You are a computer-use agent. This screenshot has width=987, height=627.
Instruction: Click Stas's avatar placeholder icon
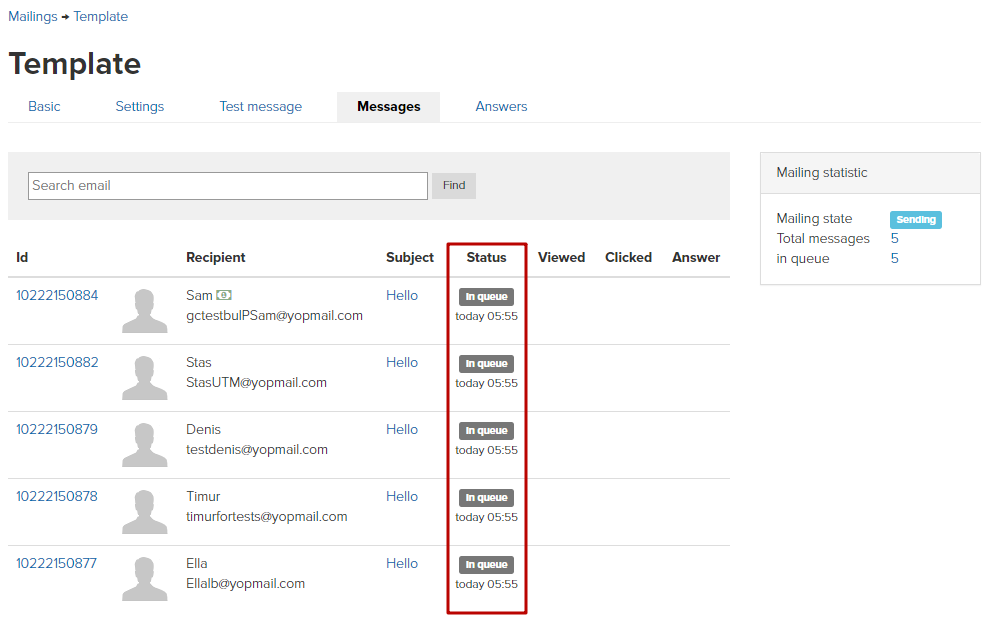[x=145, y=378]
